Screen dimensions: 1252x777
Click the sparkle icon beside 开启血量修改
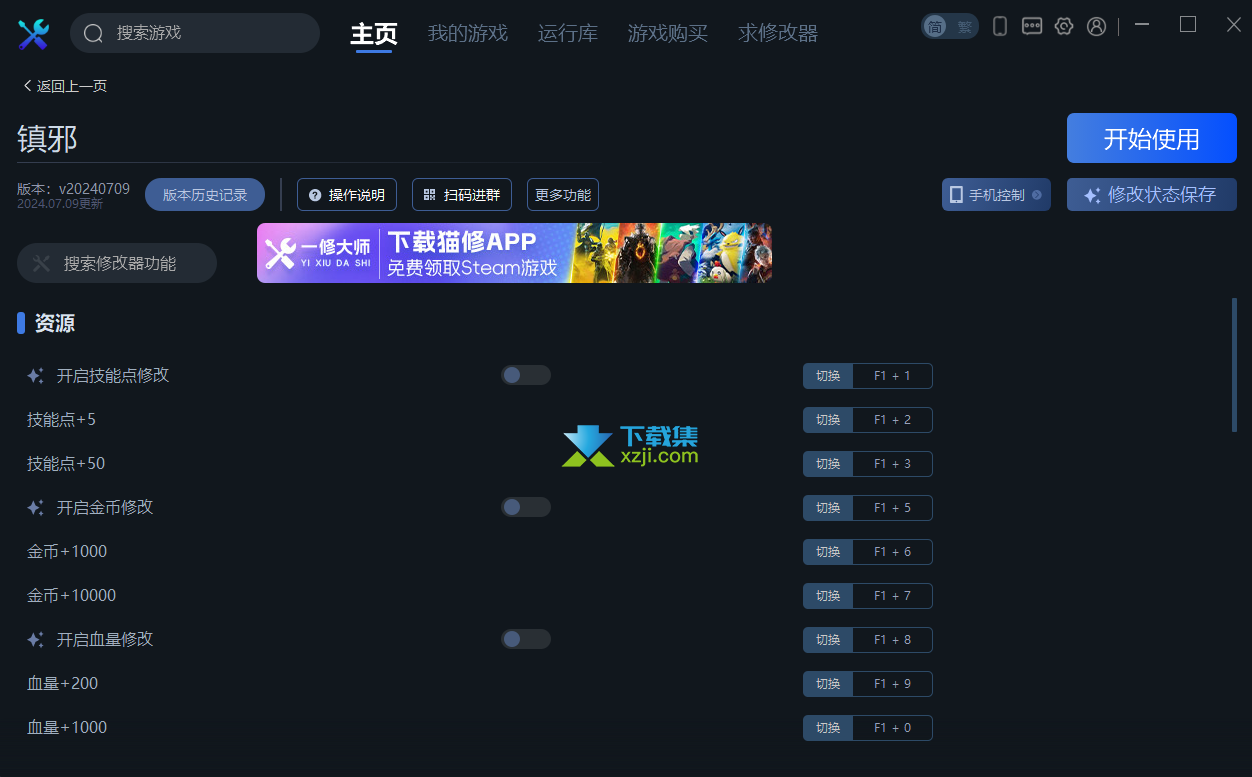[35, 640]
